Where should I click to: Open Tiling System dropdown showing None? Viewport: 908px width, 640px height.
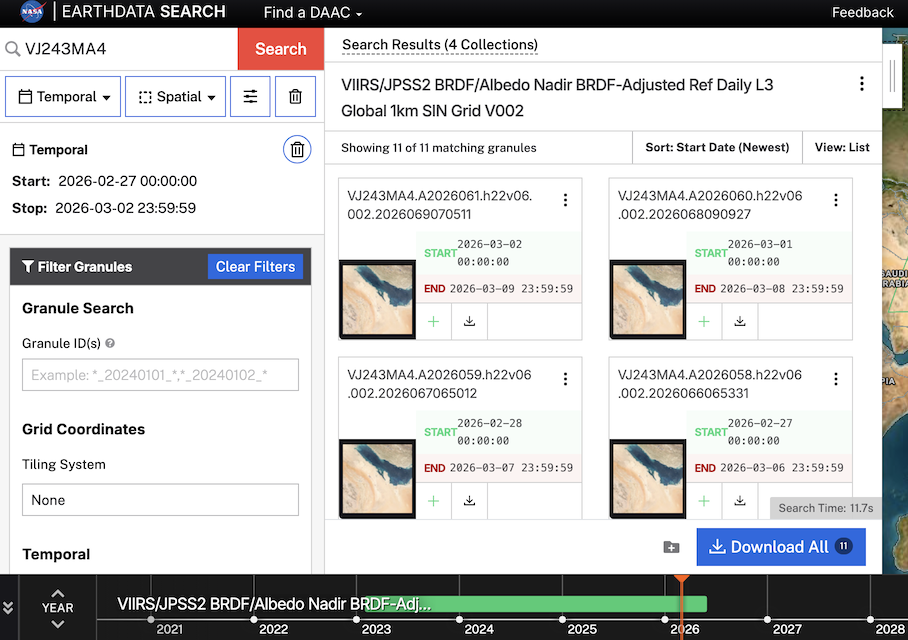160,500
